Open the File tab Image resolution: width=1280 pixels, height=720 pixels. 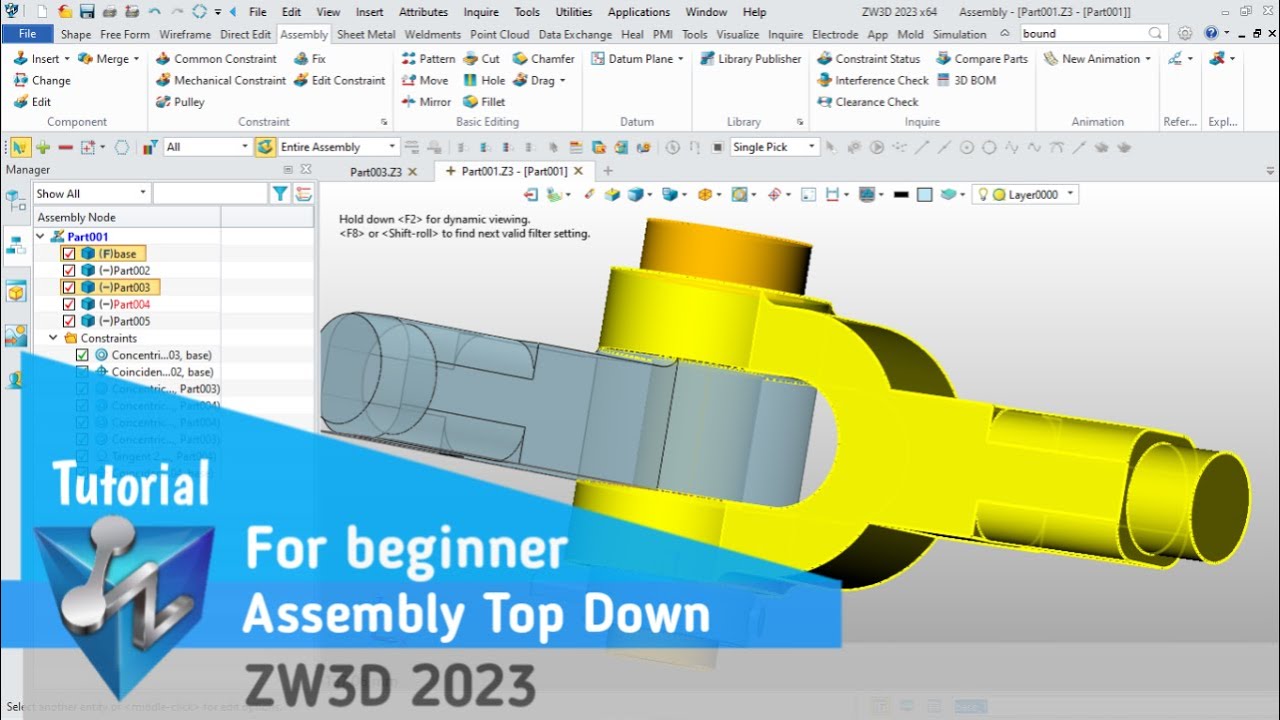tap(27, 34)
